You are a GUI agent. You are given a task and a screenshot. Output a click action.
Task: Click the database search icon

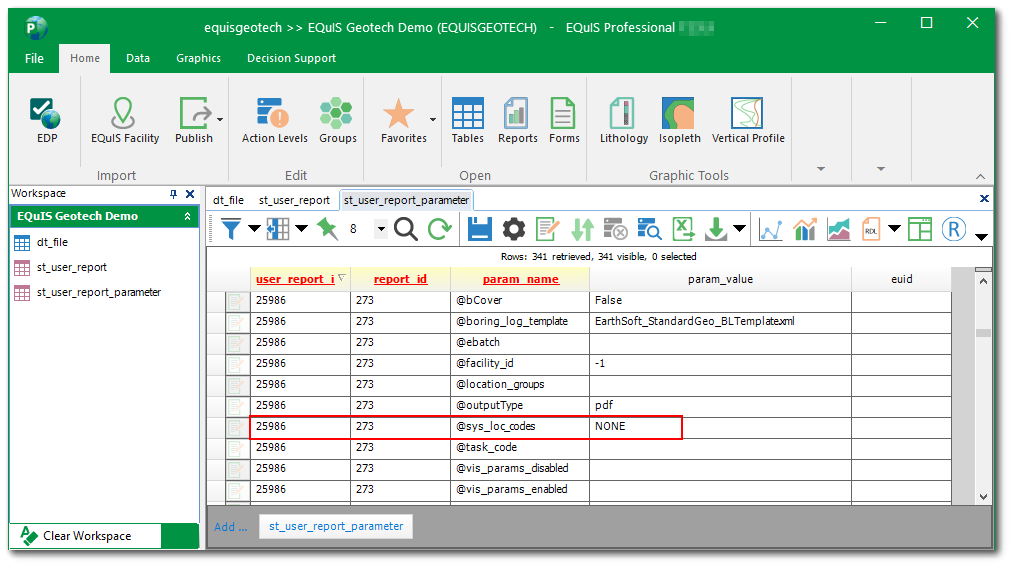[649, 229]
